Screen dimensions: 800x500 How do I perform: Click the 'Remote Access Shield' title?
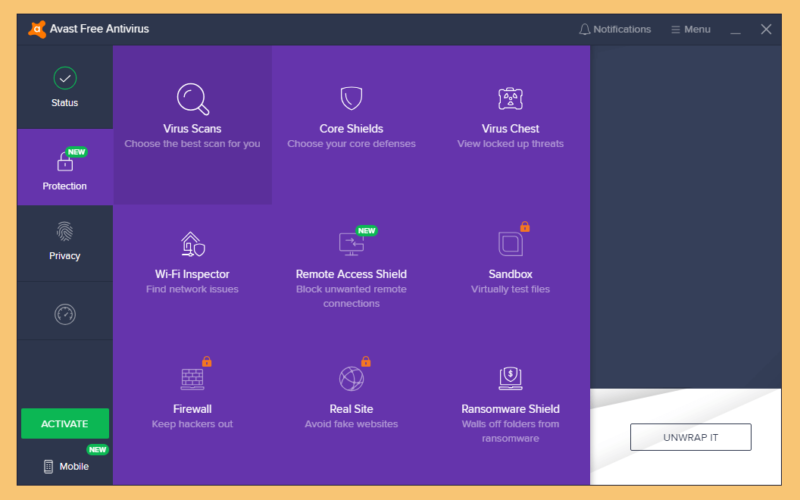click(x=352, y=274)
